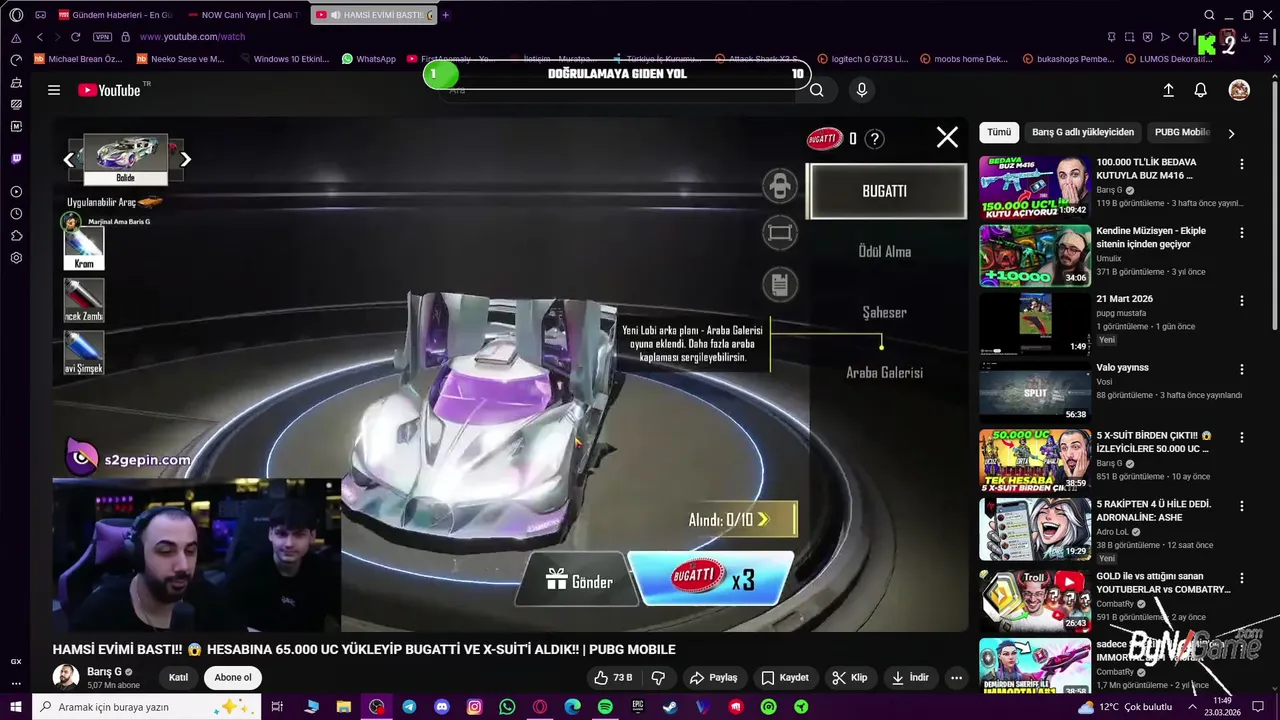Switch to the Gündem Haberleri tab
The width and height of the screenshot is (1280, 720).
coord(115,15)
